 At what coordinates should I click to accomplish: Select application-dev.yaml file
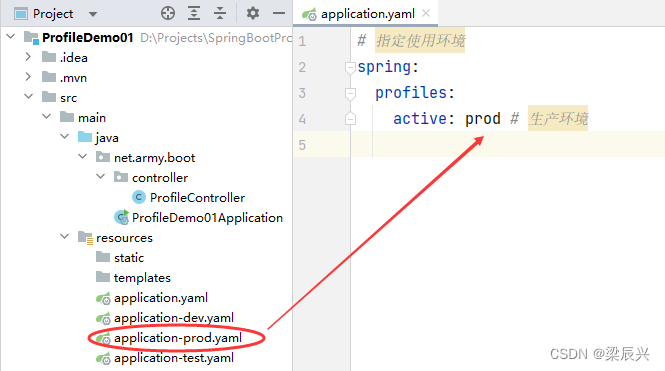[x=174, y=318]
